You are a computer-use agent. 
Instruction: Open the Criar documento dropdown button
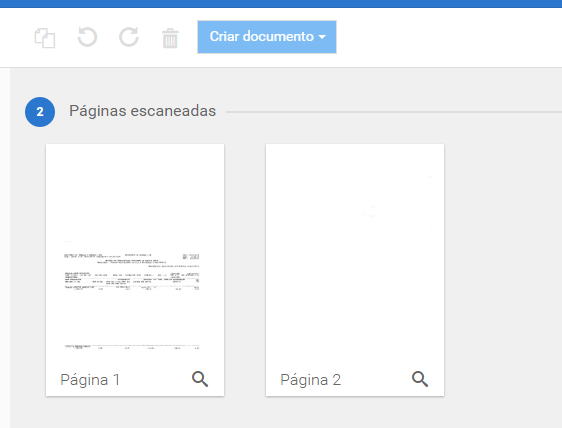(x=267, y=37)
